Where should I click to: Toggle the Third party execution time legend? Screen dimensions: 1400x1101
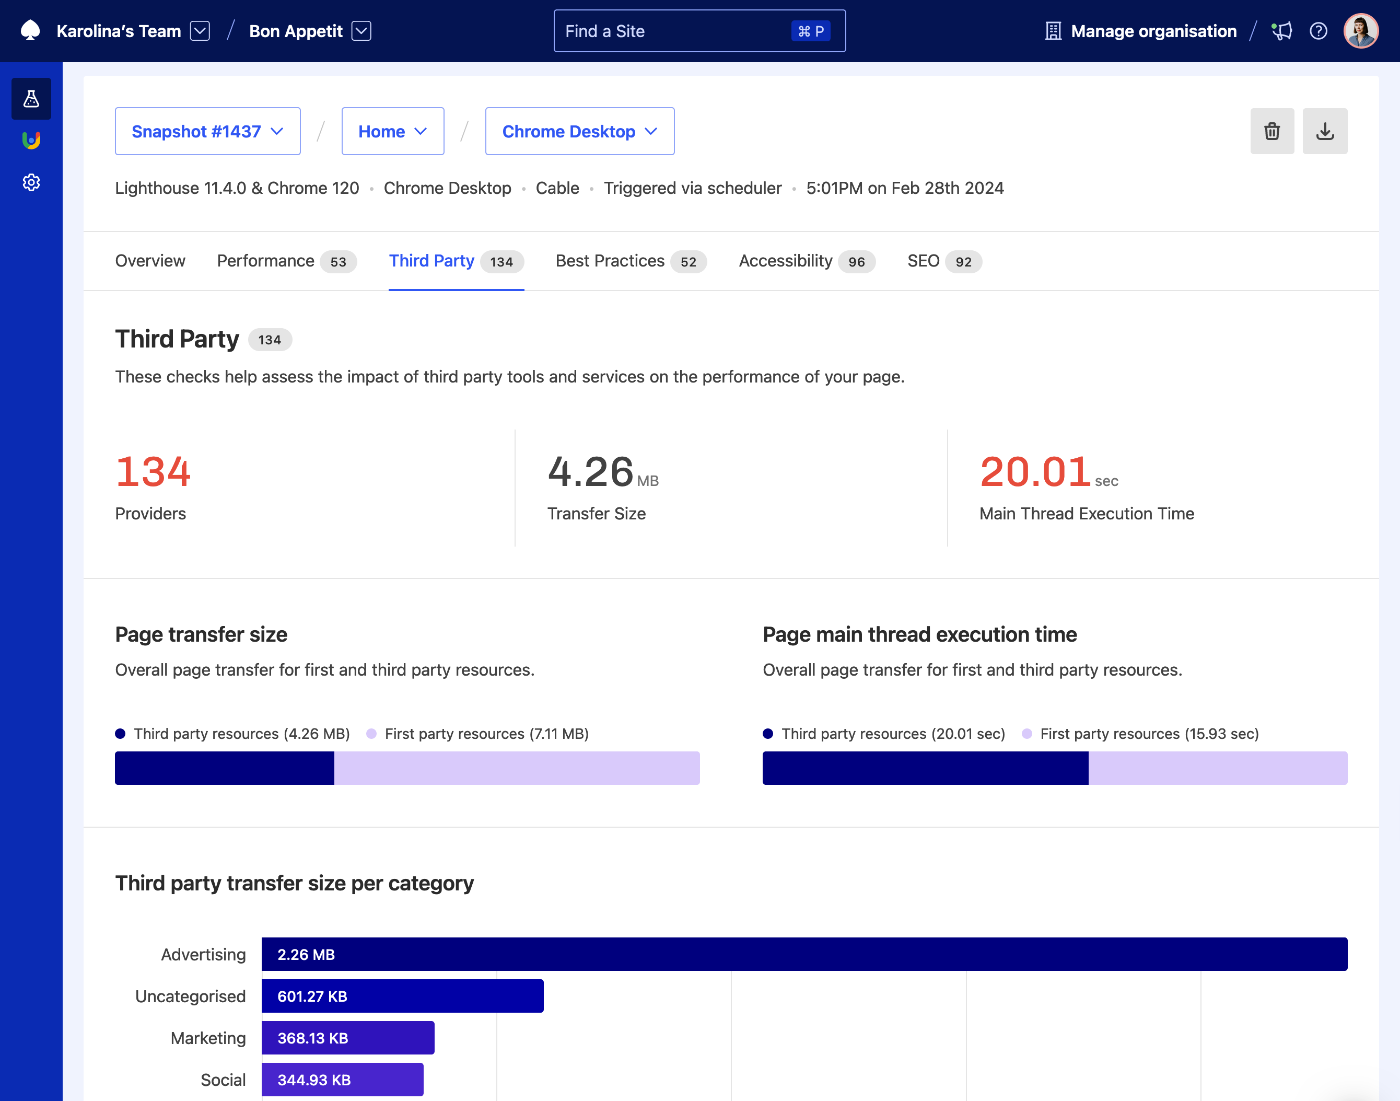pos(884,733)
